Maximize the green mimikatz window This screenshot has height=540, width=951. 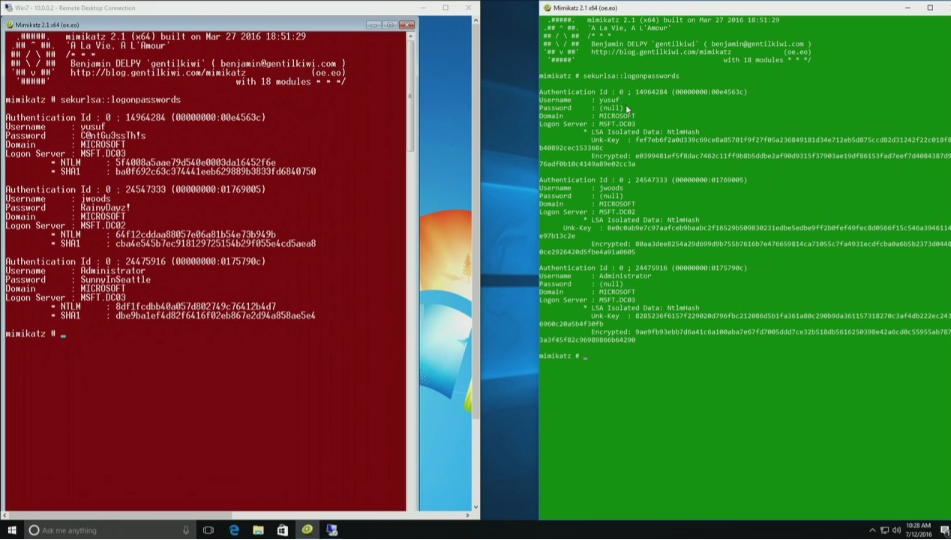930,8
